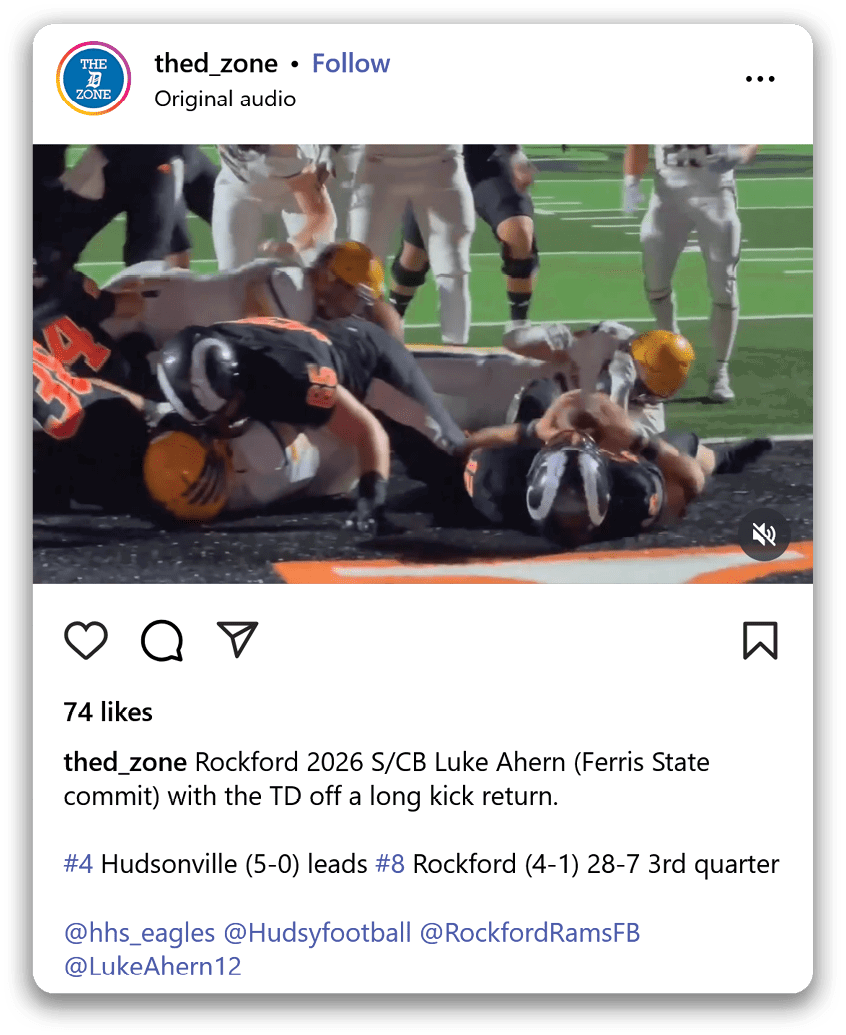
Task: Open The D Zone profile picture
Action: (x=93, y=79)
